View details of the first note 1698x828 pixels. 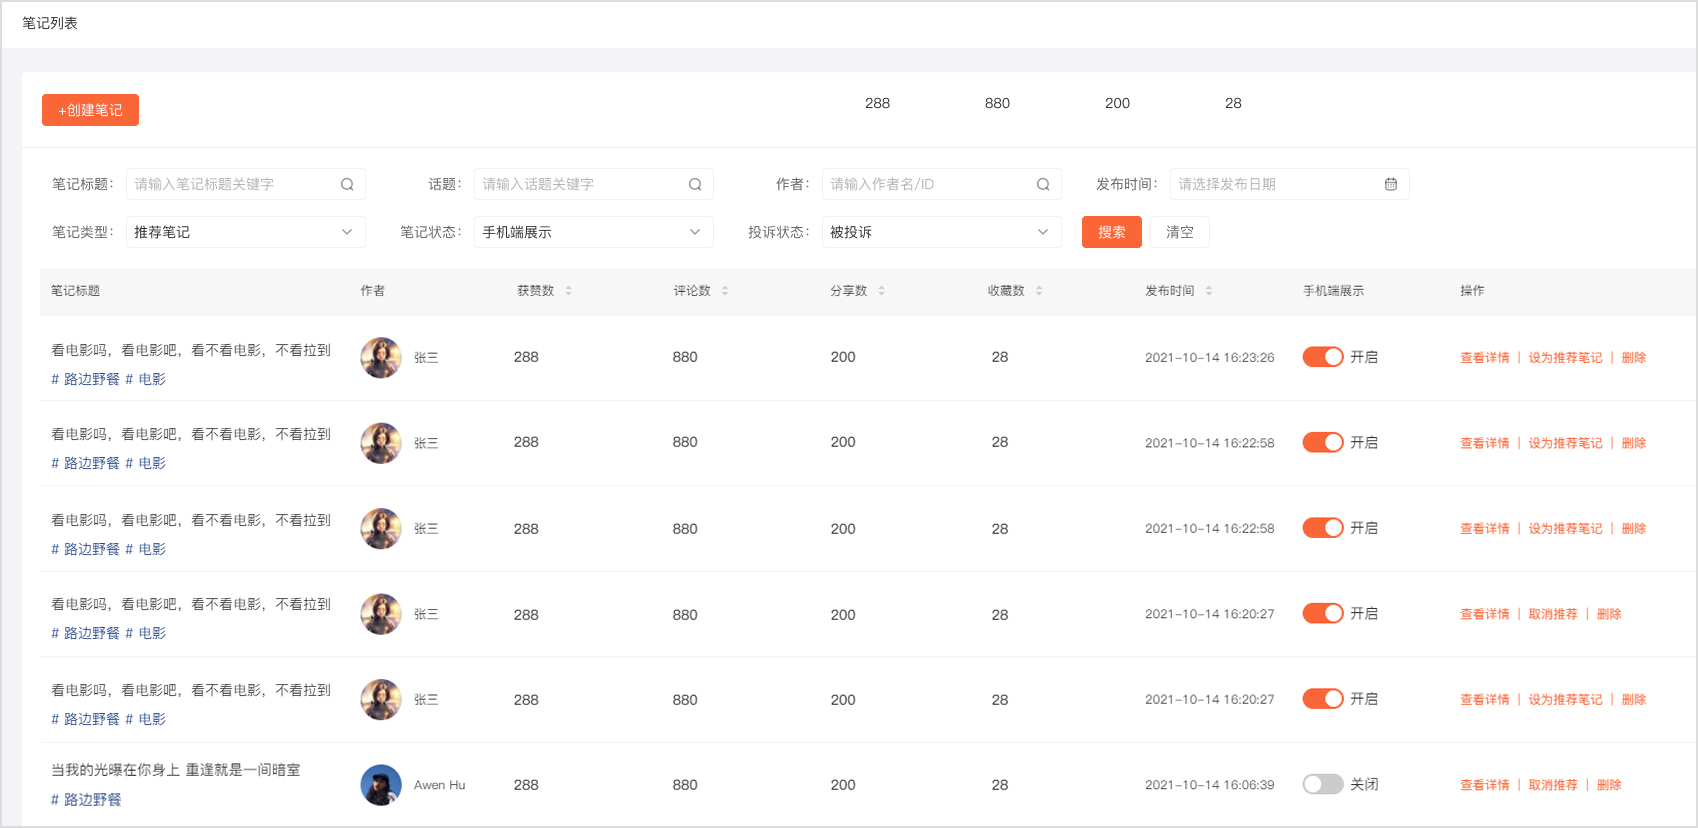tap(1484, 358)
